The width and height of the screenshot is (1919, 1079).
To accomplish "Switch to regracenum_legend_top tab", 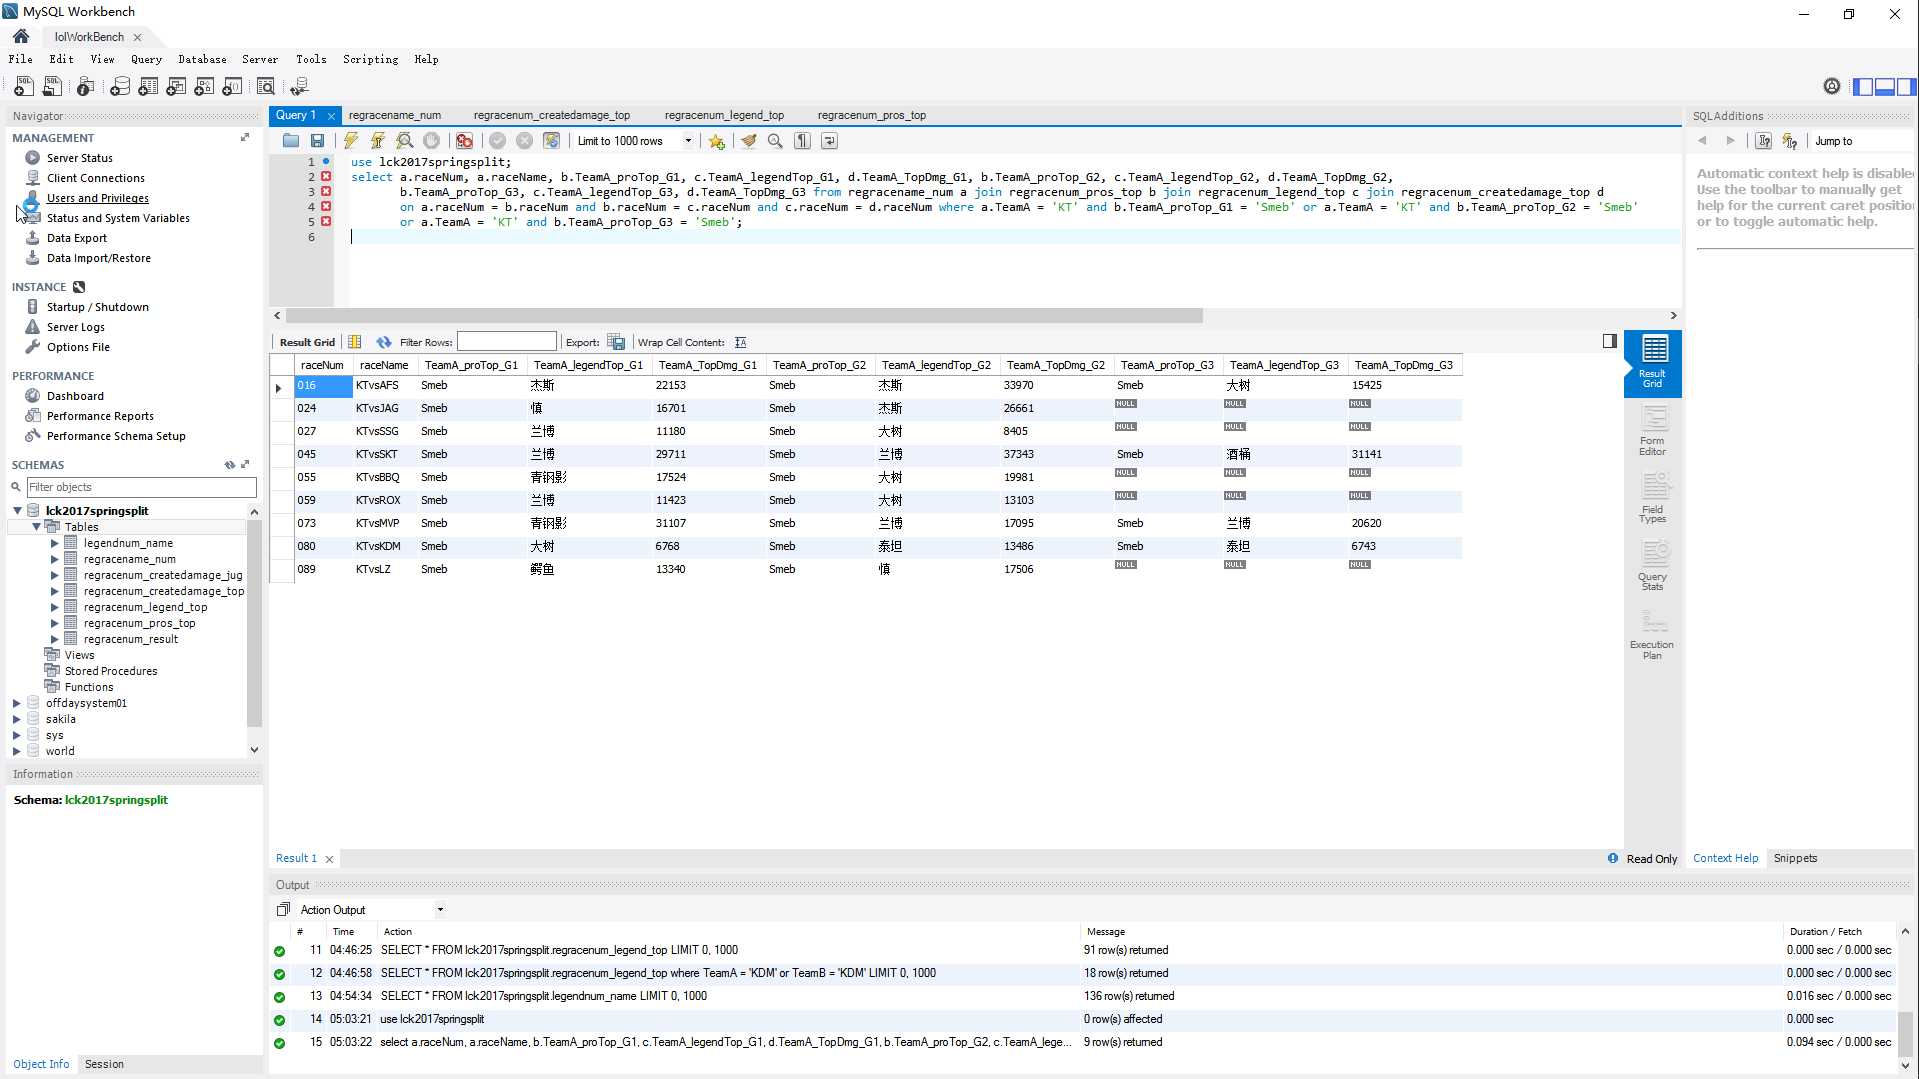I will [724, 115].
